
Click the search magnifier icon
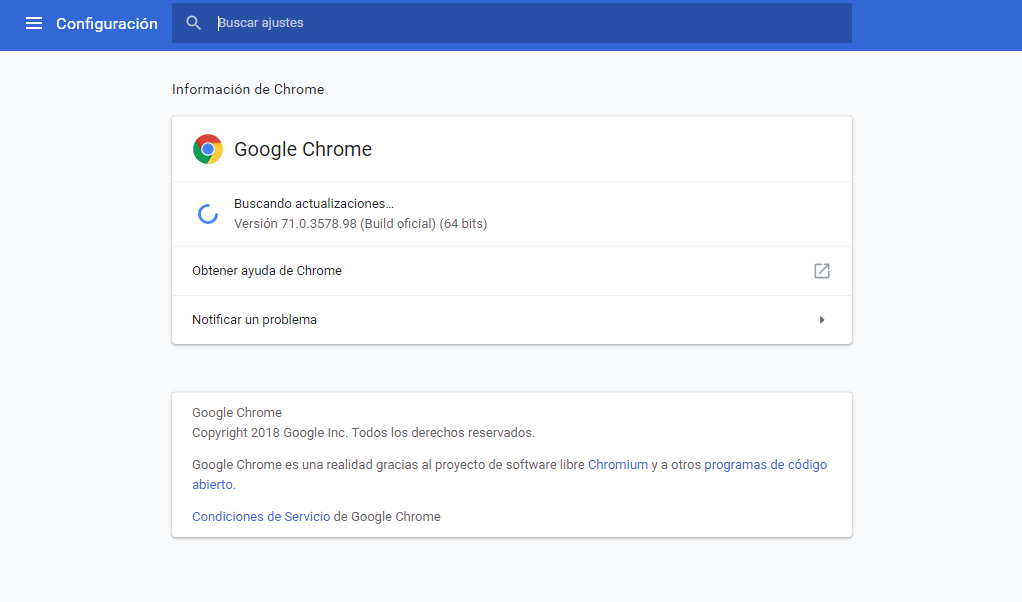194,23
